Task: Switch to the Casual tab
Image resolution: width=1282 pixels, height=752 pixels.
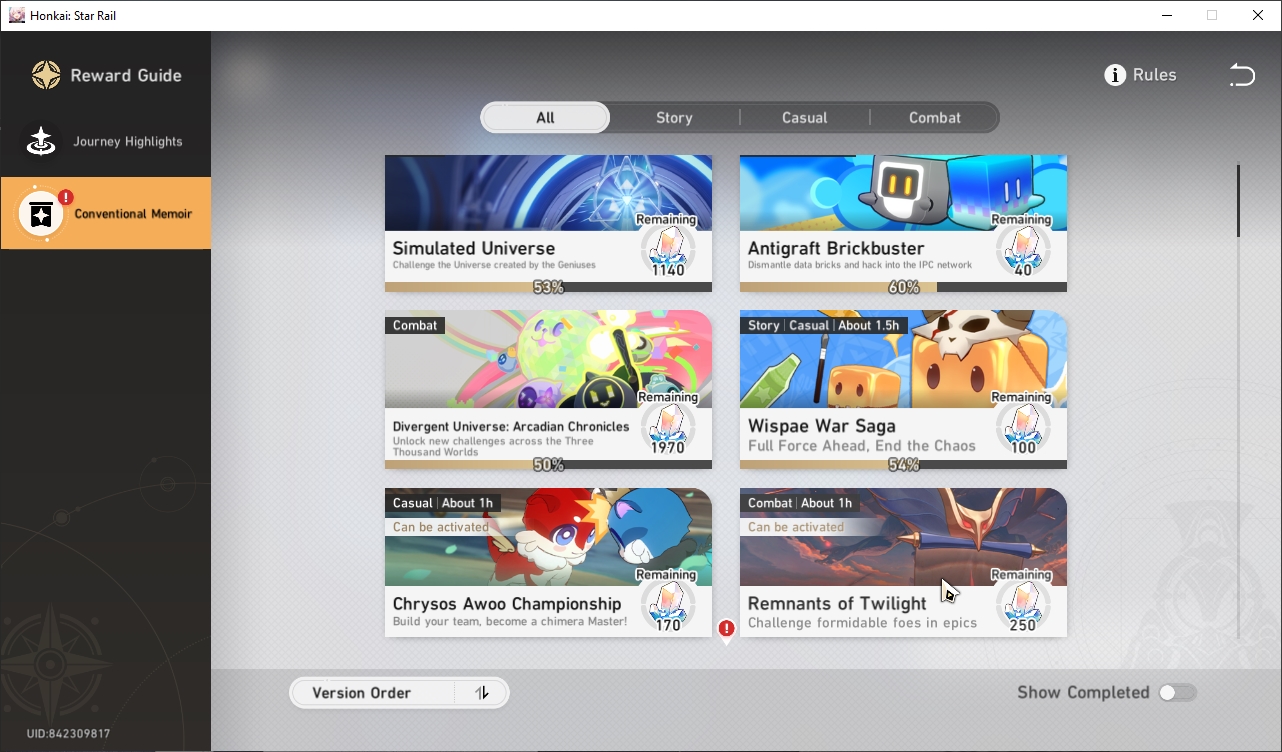Action: (804, 117)
